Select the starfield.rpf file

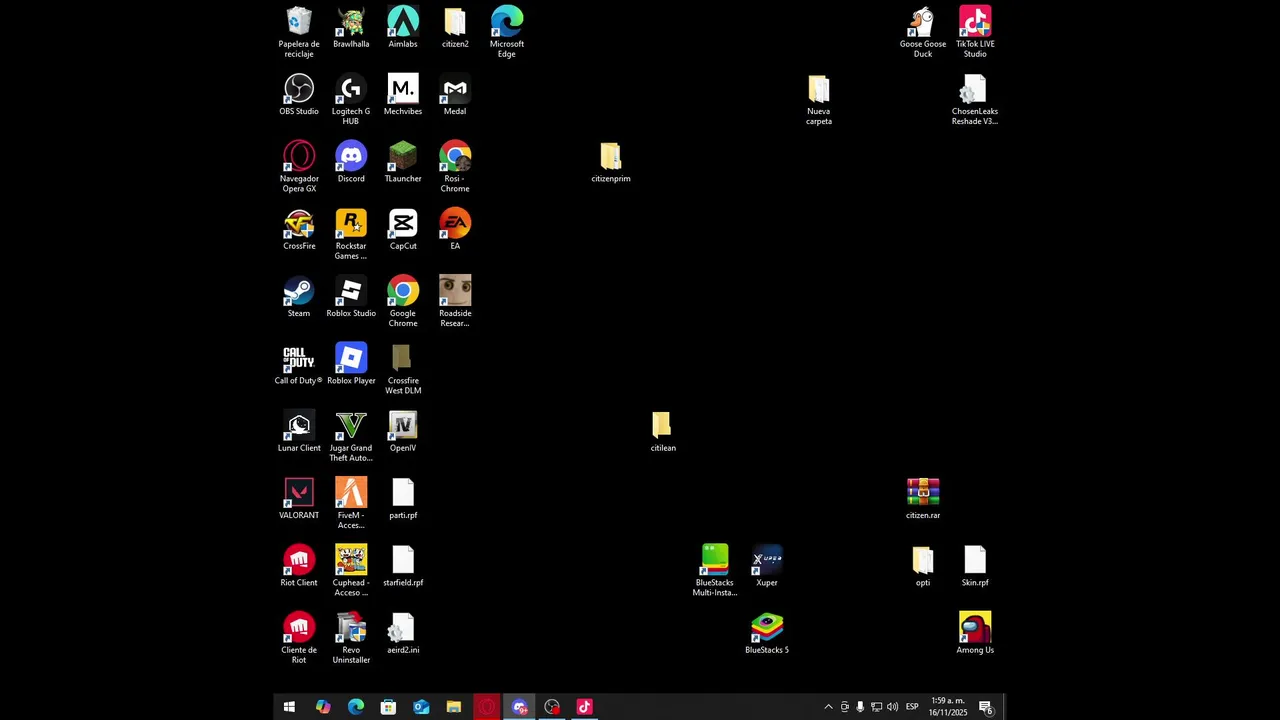[403, 565]
